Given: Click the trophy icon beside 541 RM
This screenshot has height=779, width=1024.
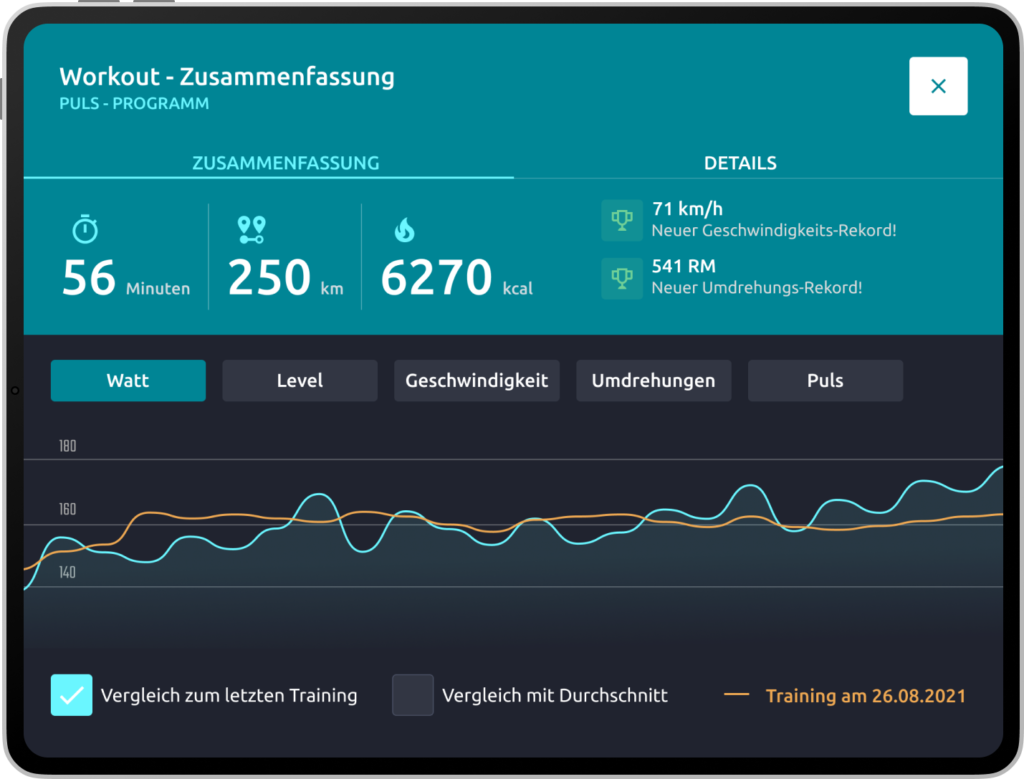Looking at the screenshot, I should (x=622, y=278).
